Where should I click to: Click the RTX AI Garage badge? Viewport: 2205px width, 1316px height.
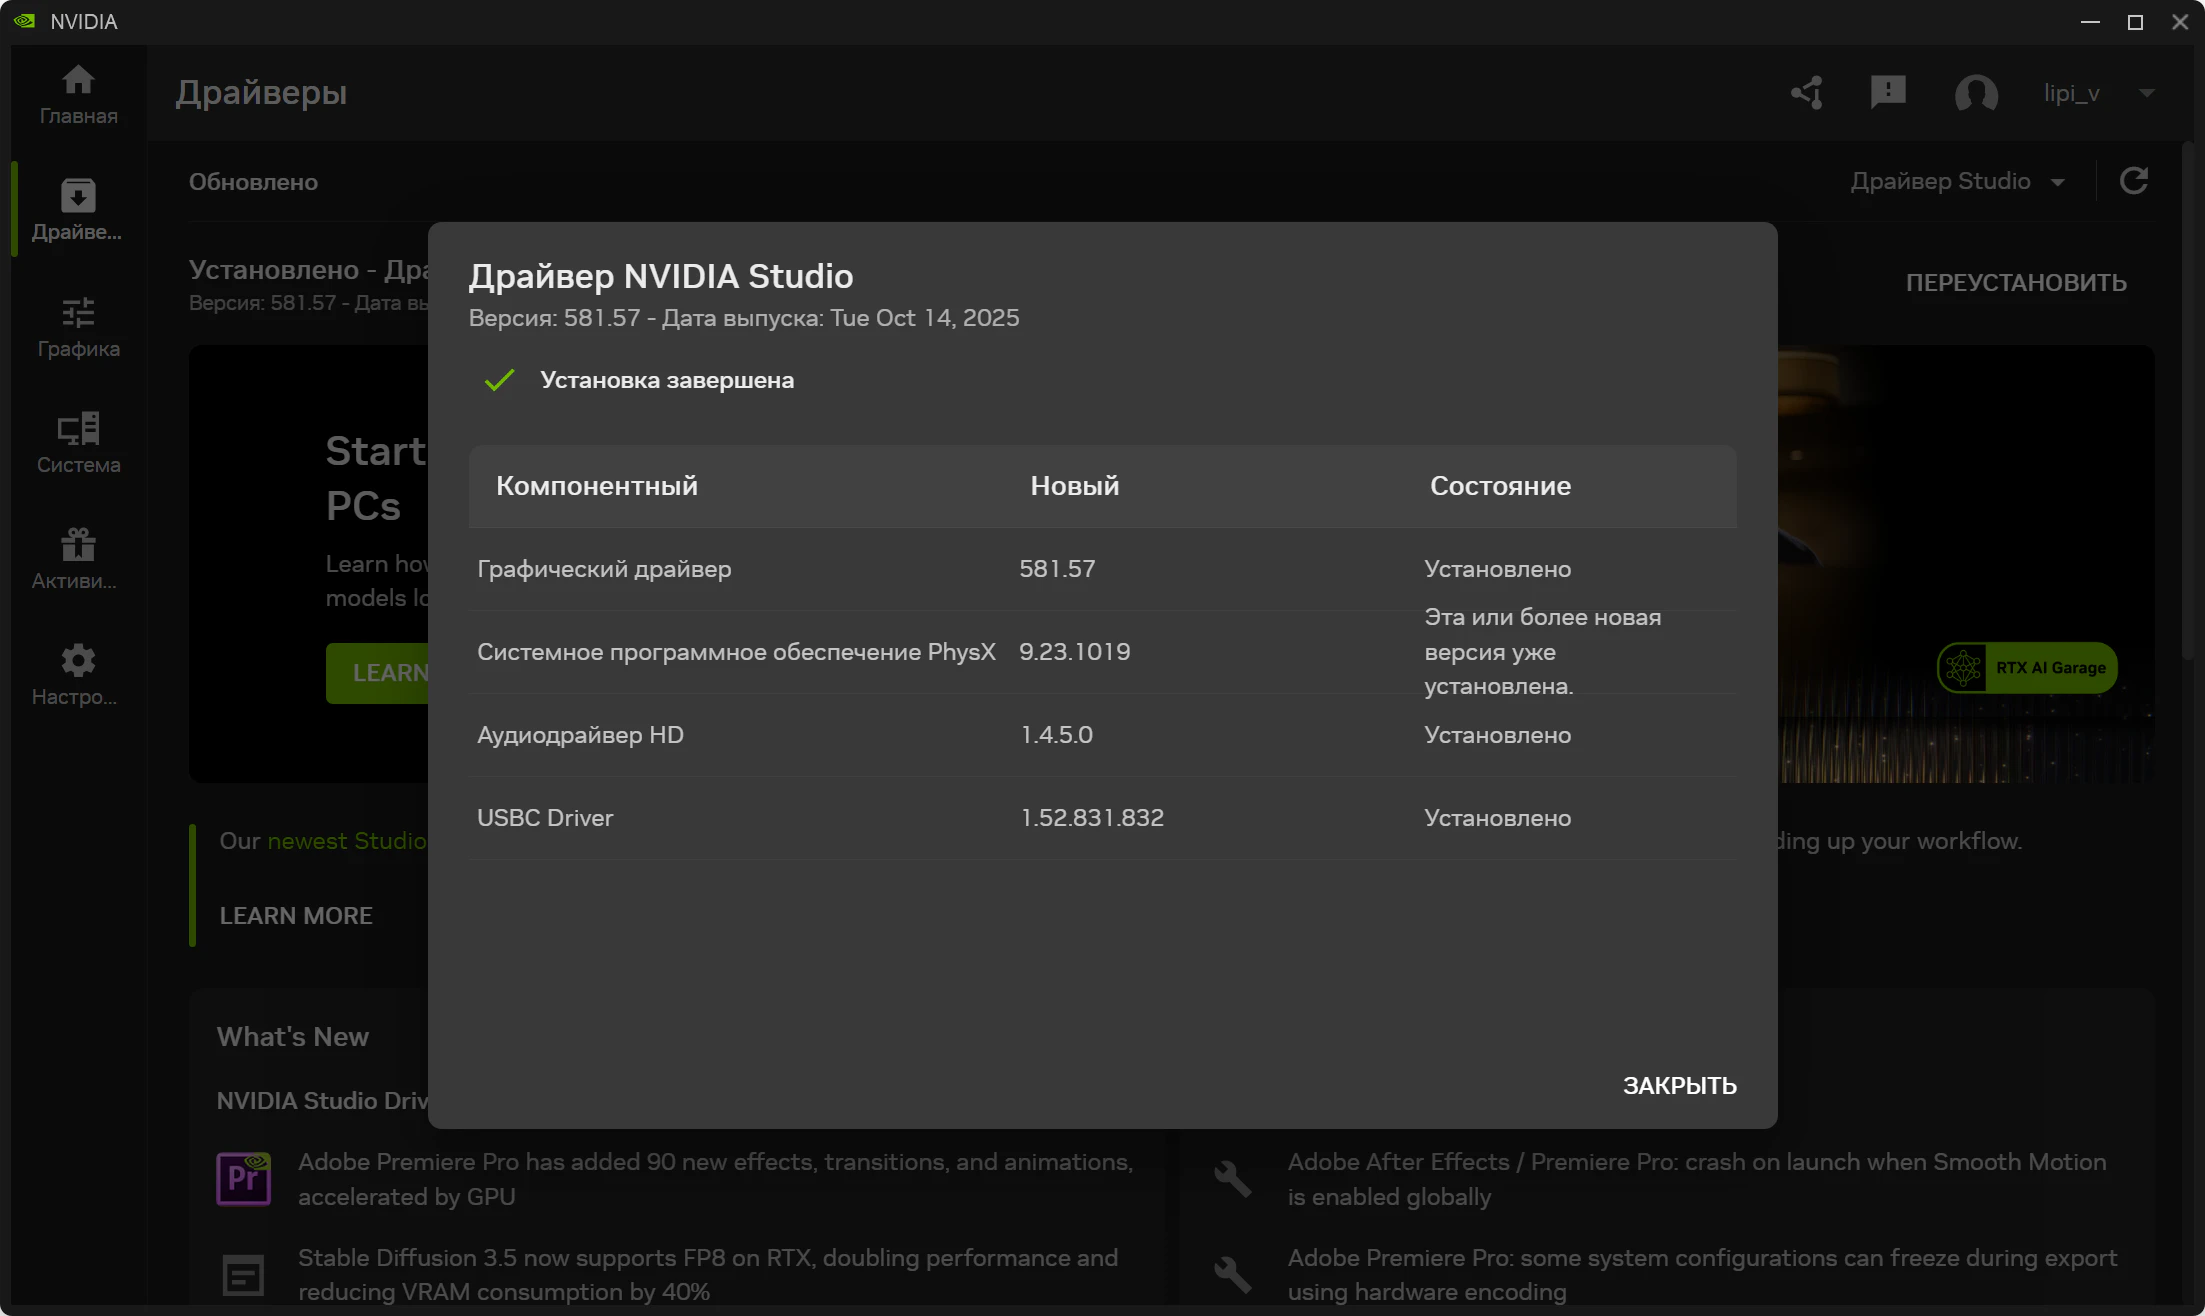[x=2028, y=668]
